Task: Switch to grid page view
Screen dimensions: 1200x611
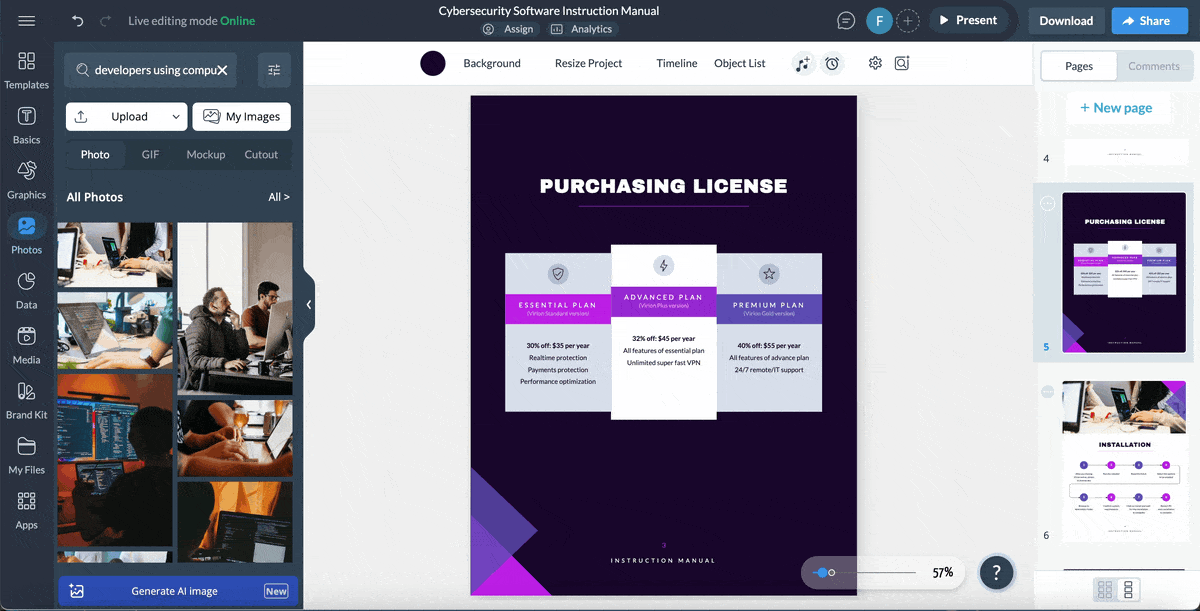Action: 1105,589
